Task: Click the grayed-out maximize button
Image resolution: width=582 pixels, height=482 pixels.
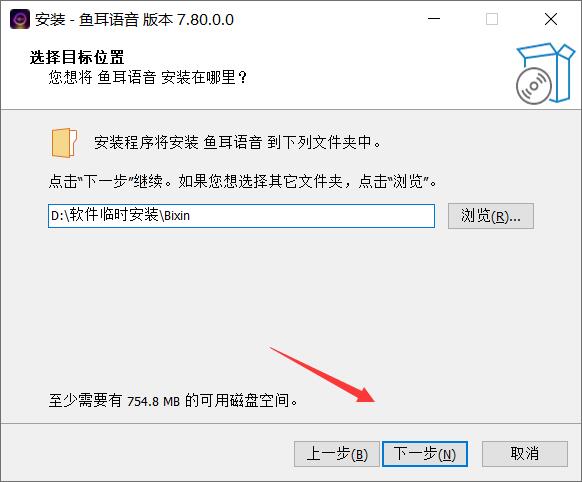Action: pos(492,19)
